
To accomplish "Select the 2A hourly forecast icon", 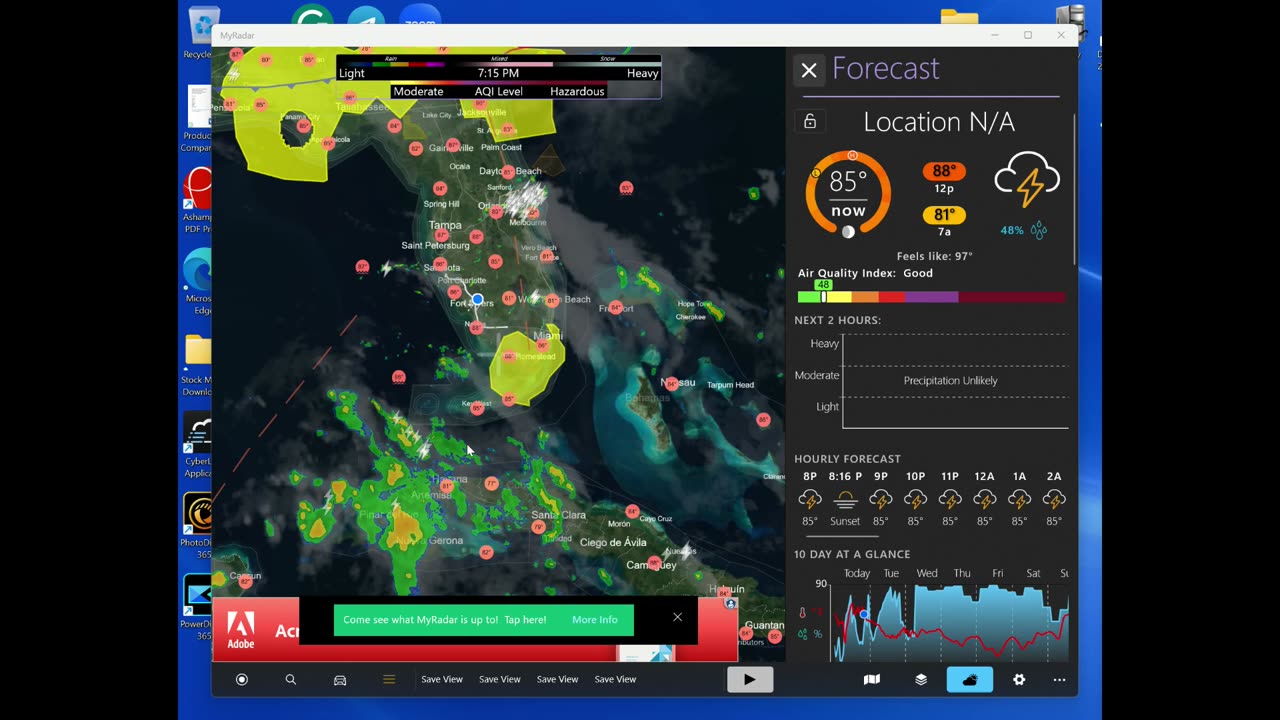I will pos(1054,499).
